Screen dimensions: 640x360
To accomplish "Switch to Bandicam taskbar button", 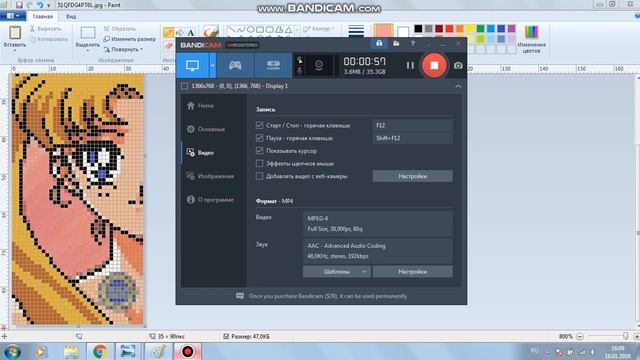I will [x=187, y=351].
